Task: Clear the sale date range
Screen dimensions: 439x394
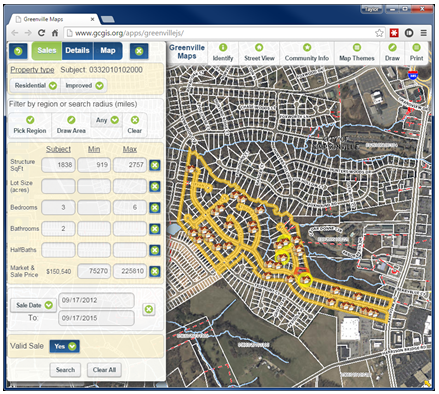Action: coord(149,309)
